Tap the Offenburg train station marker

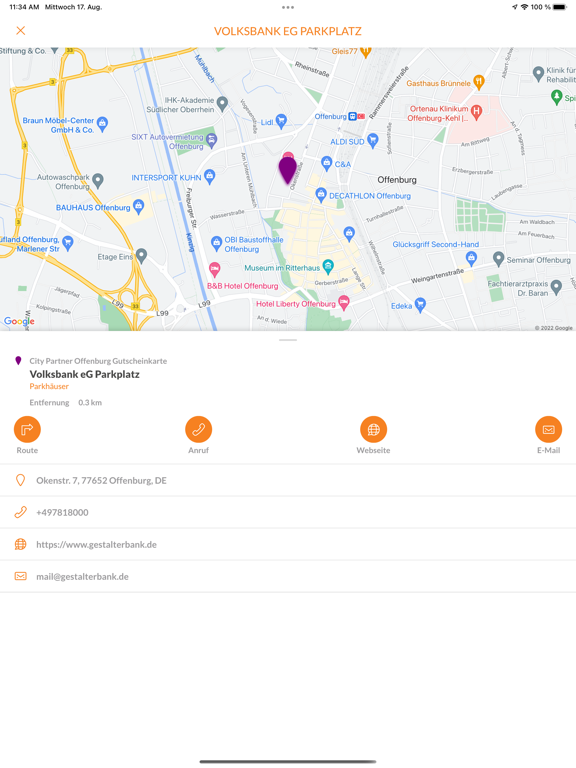tap(352, 117)
